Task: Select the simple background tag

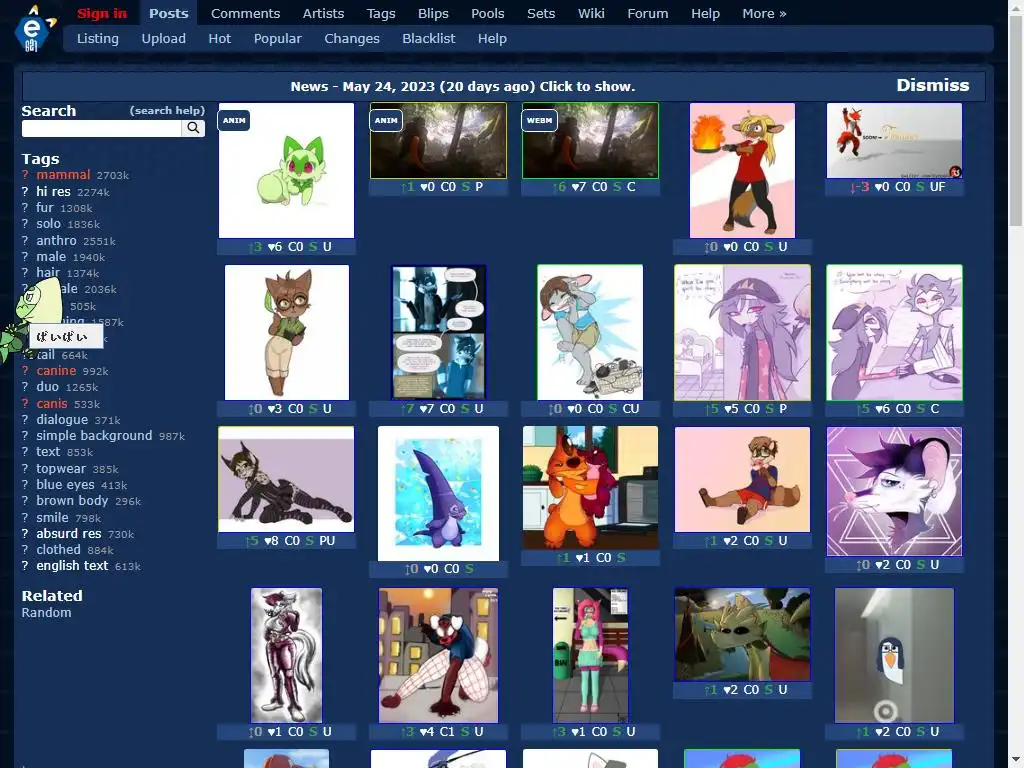Action: pos(94,436)
